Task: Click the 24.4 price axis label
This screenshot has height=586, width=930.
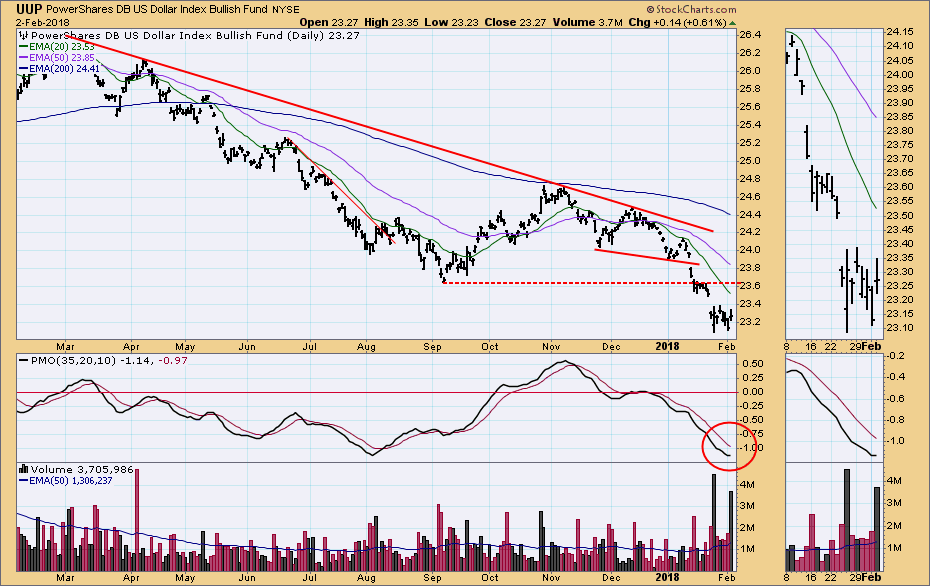Action: coord(750,214)
